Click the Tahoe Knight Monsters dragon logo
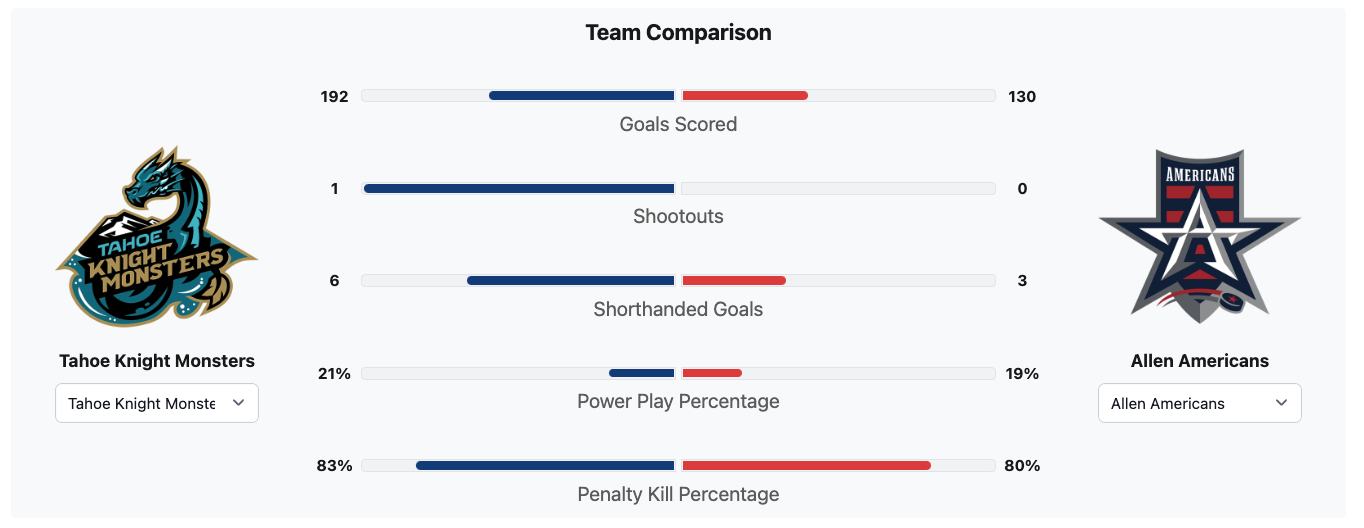Image resolution: width=1364 pixels, height=528 pixels. [x=157, y=236]
